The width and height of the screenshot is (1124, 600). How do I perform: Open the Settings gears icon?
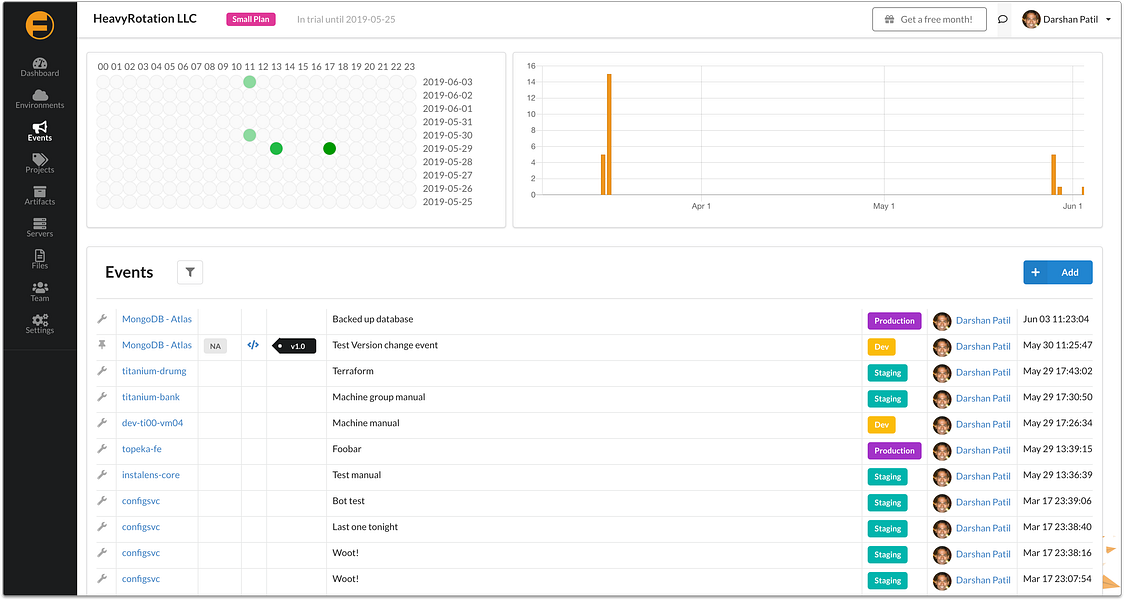tap(40, 320)
